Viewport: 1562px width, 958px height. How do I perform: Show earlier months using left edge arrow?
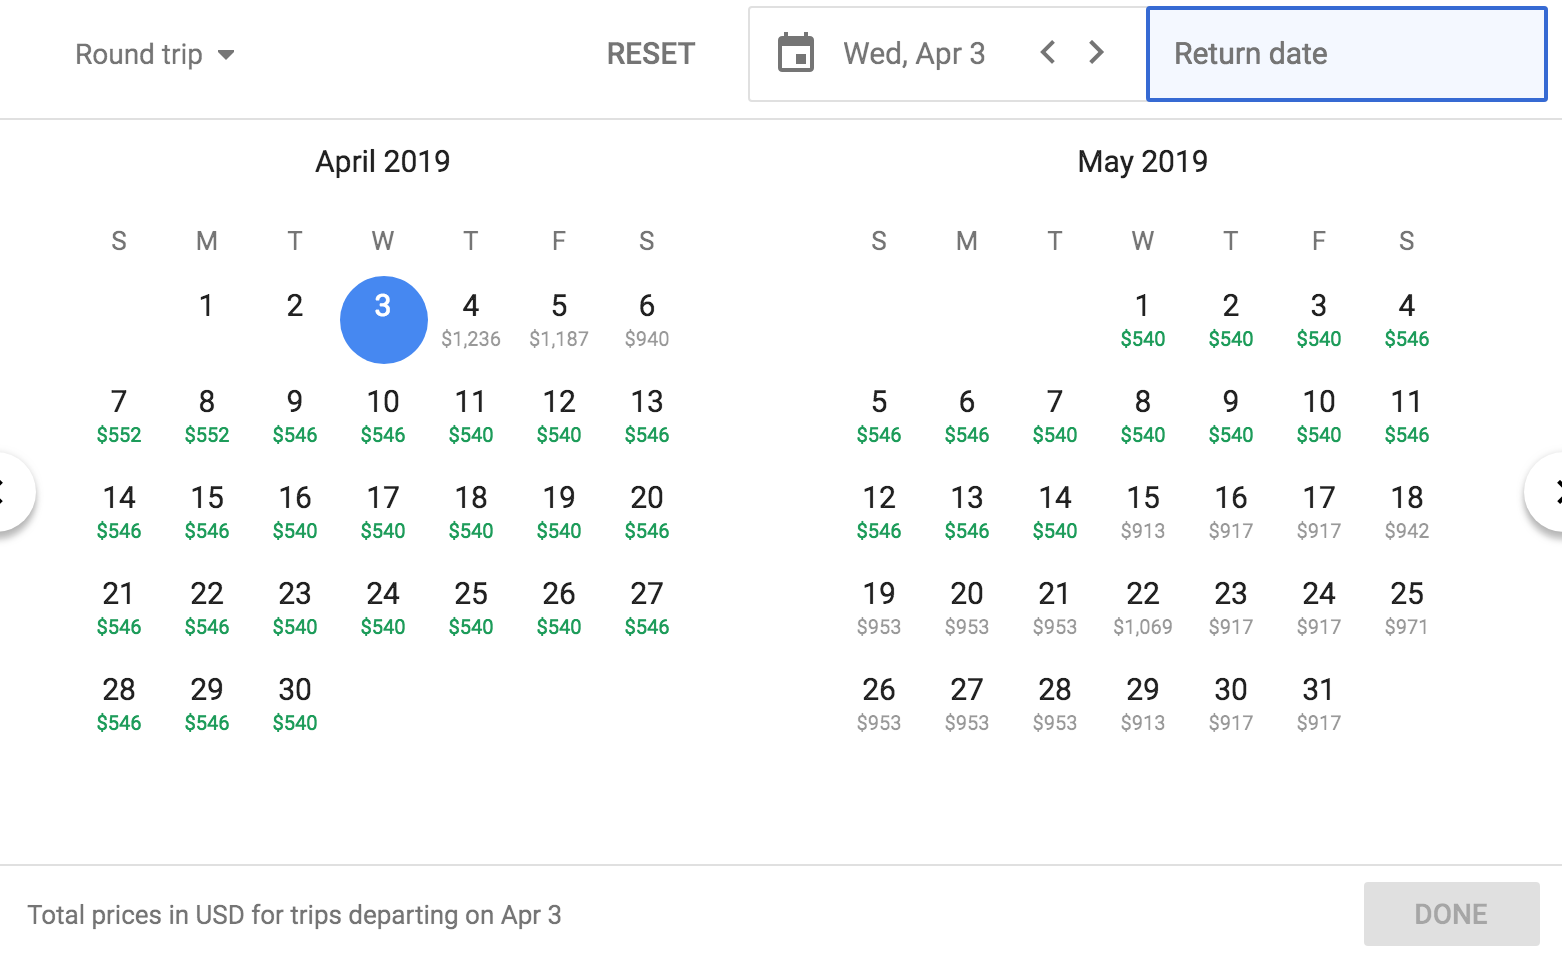tap(10, 492)
